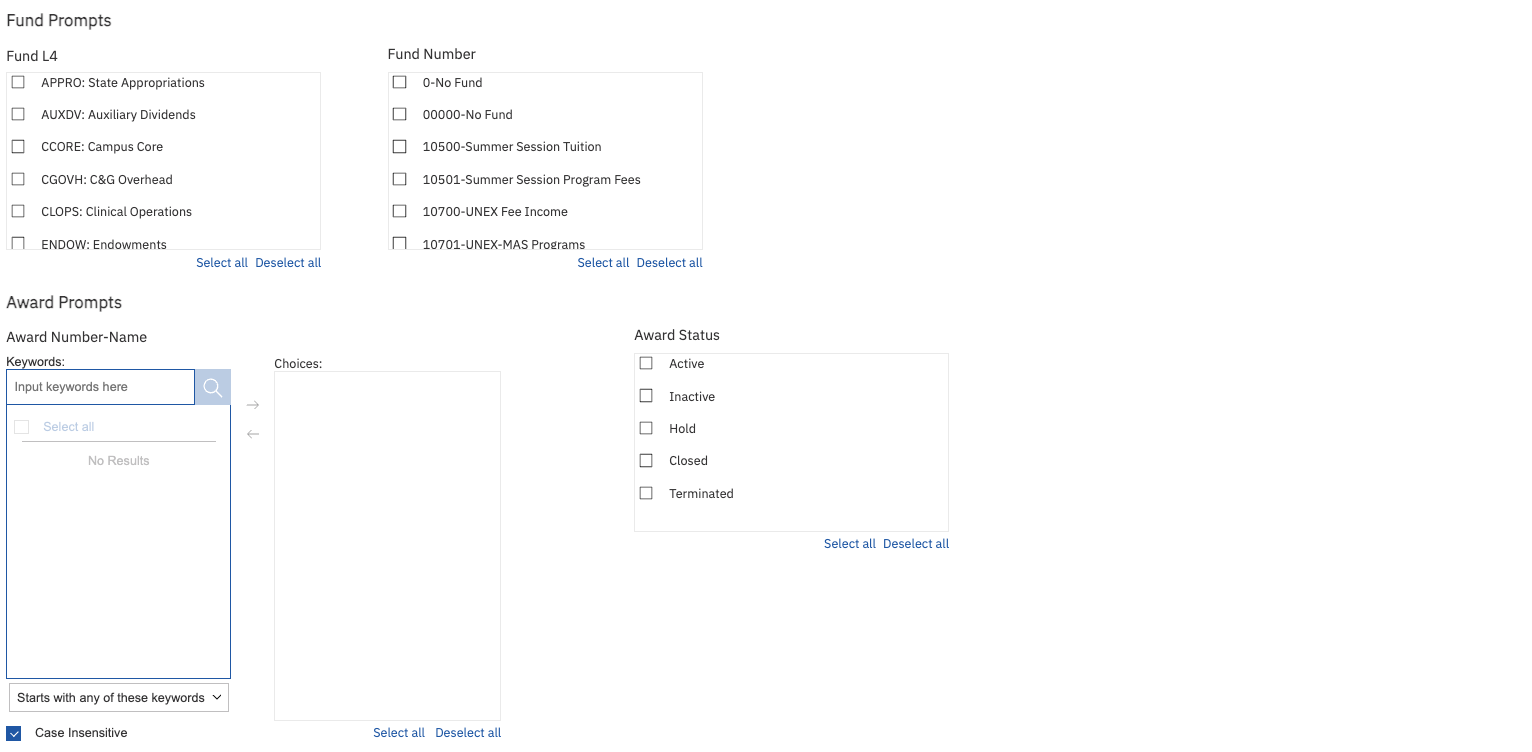Click the keyword search magnifier icon
1532x752 pixels.
click(212, 386)
